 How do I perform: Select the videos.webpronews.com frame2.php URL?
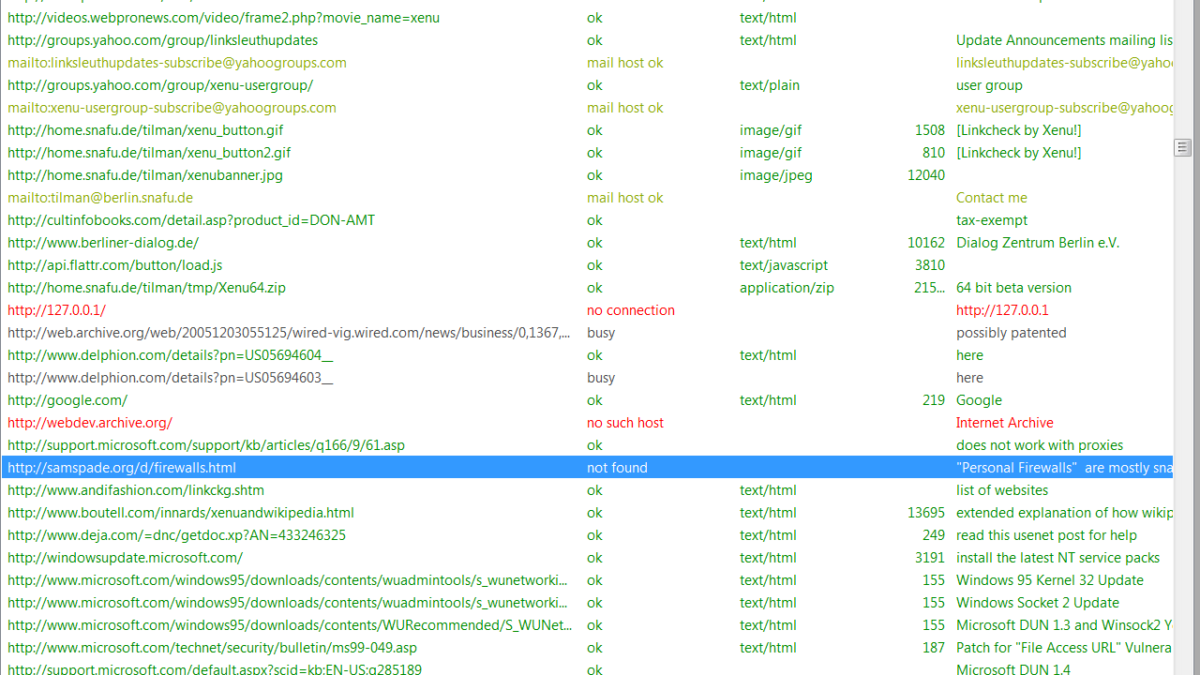[x=223, y=18]
